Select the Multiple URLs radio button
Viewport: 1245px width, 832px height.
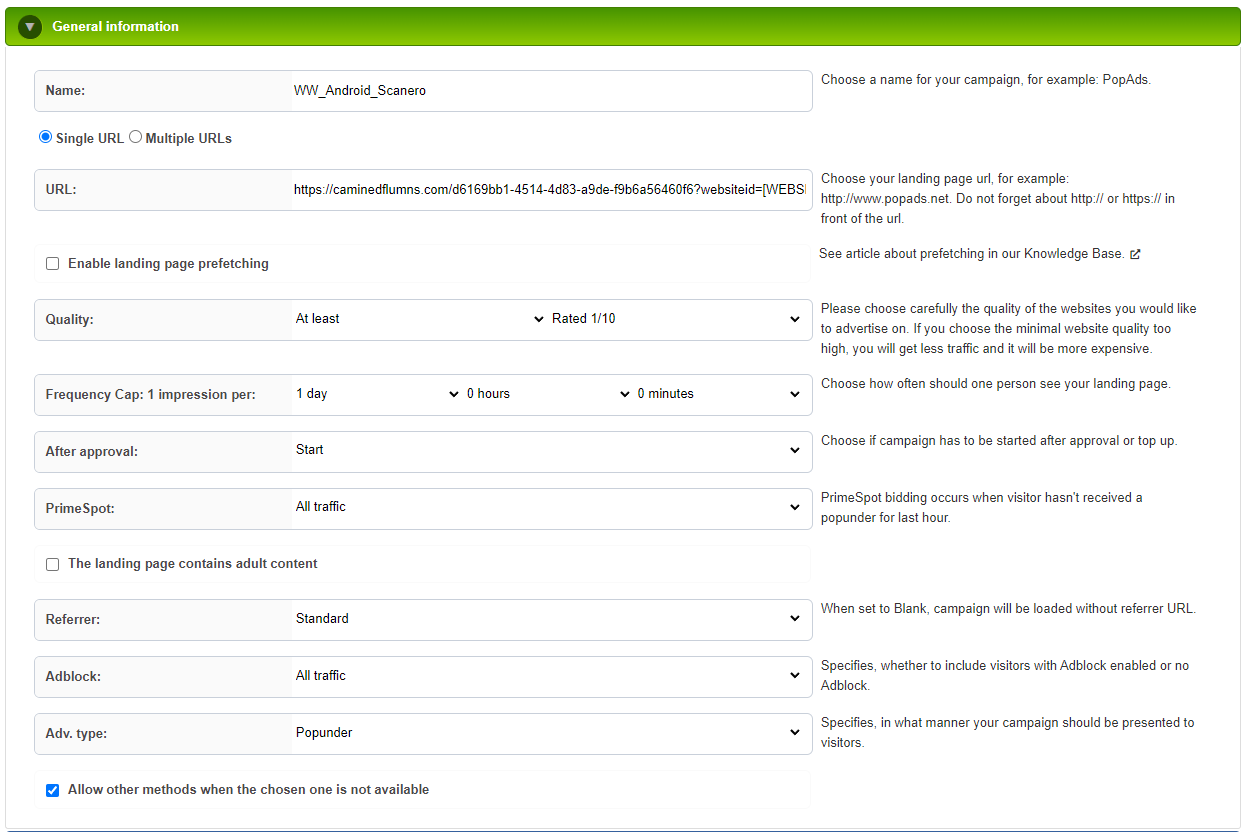(135, 137)
